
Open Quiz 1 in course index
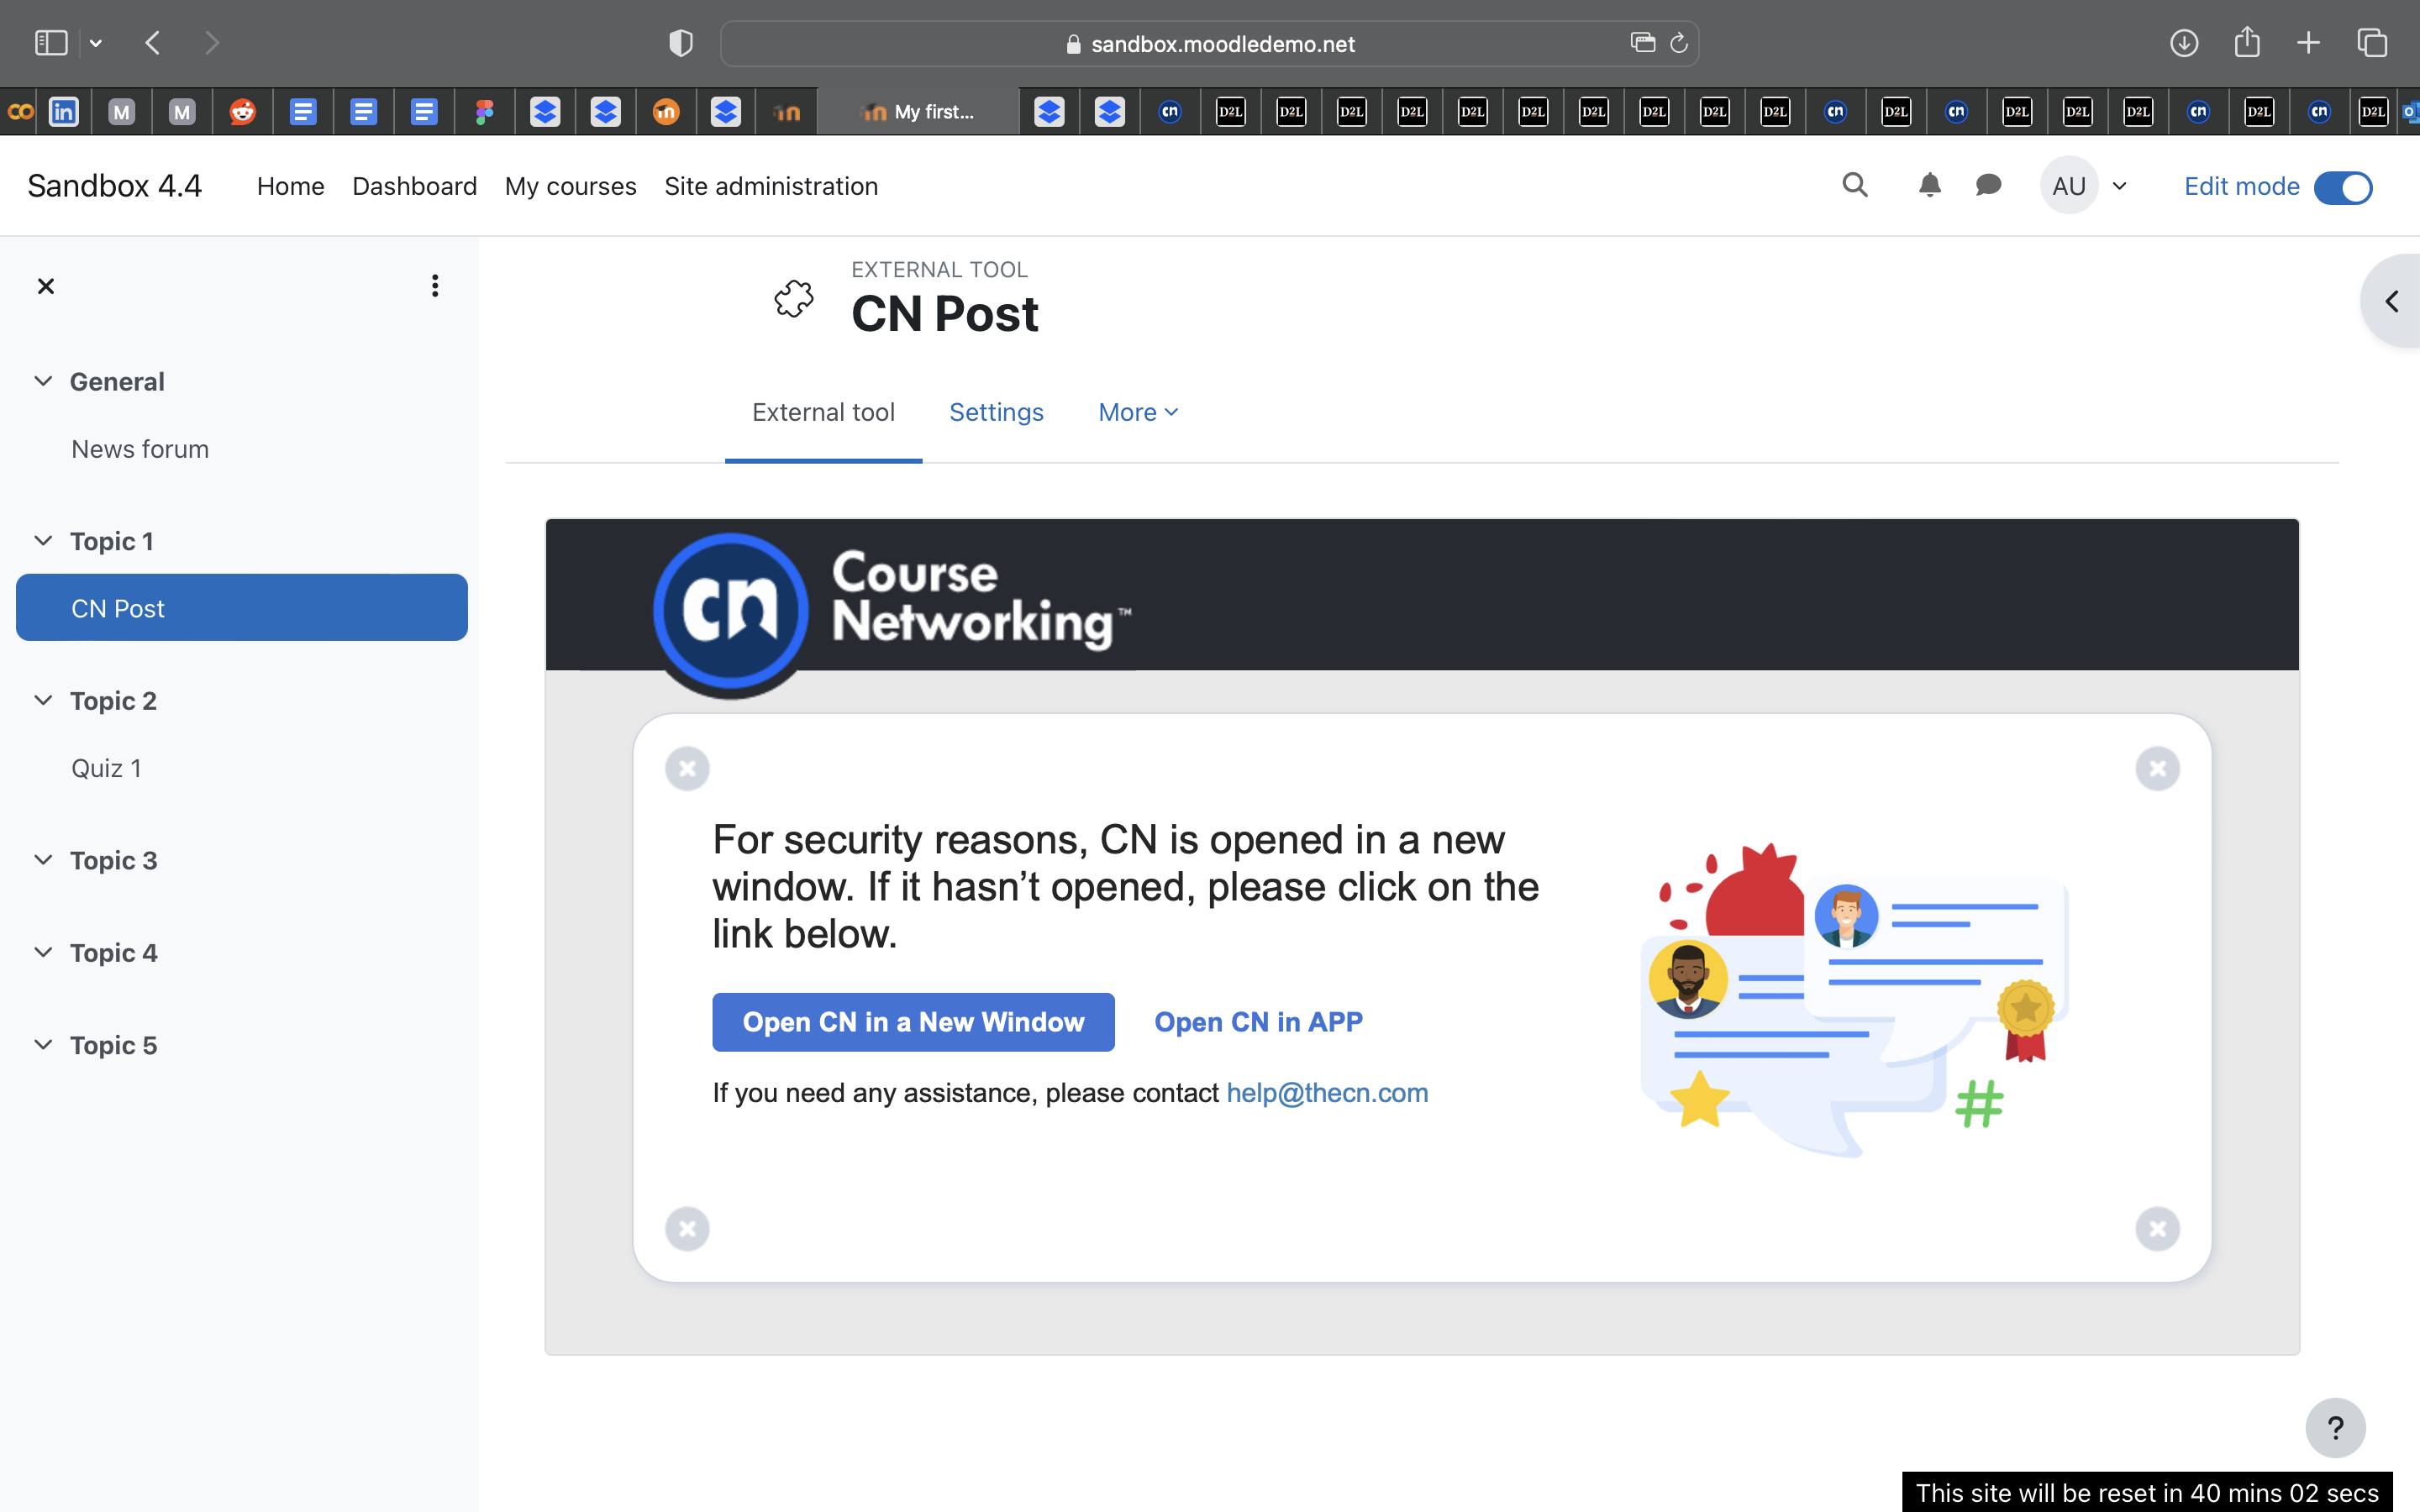(x=106, y=768)
